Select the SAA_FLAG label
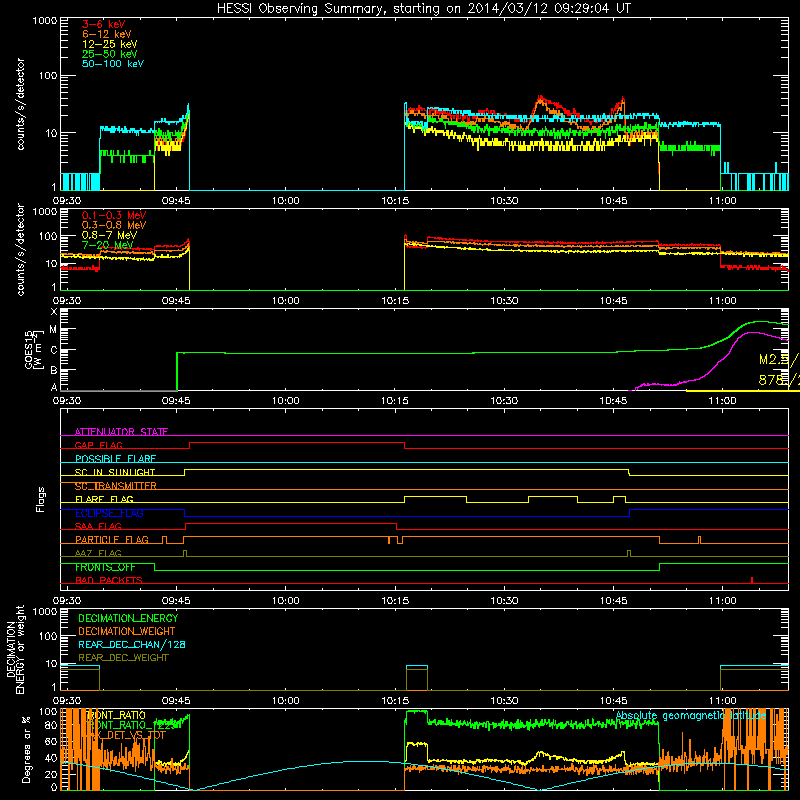 (x=98, y=526)
